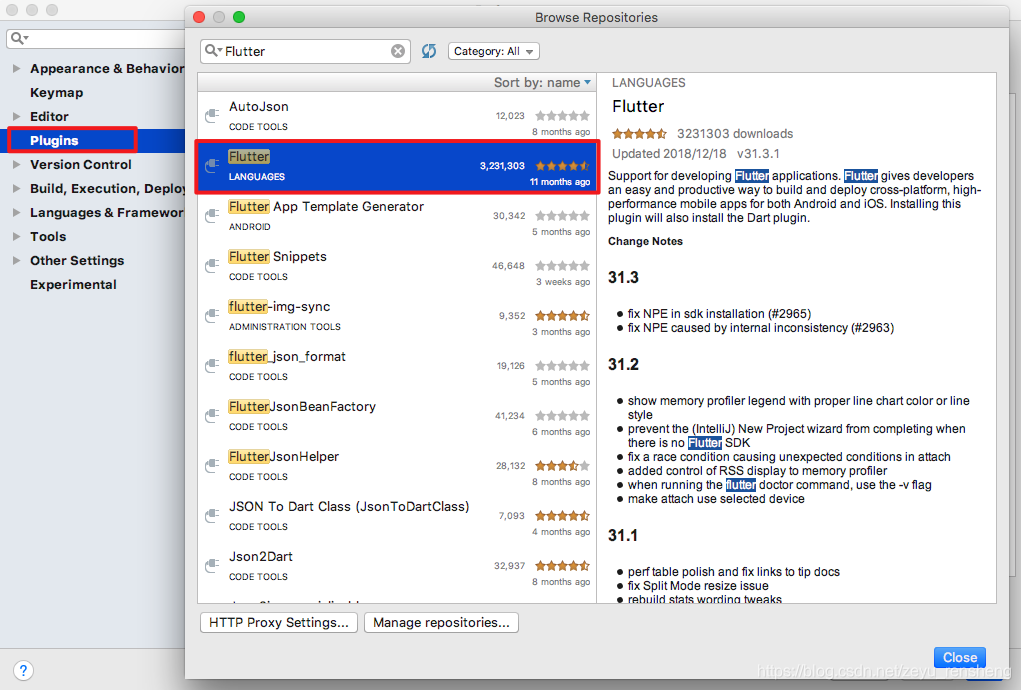Select the Json2Dart plugin
Screen dimensions: 1021x690
[x=397, y=566]
